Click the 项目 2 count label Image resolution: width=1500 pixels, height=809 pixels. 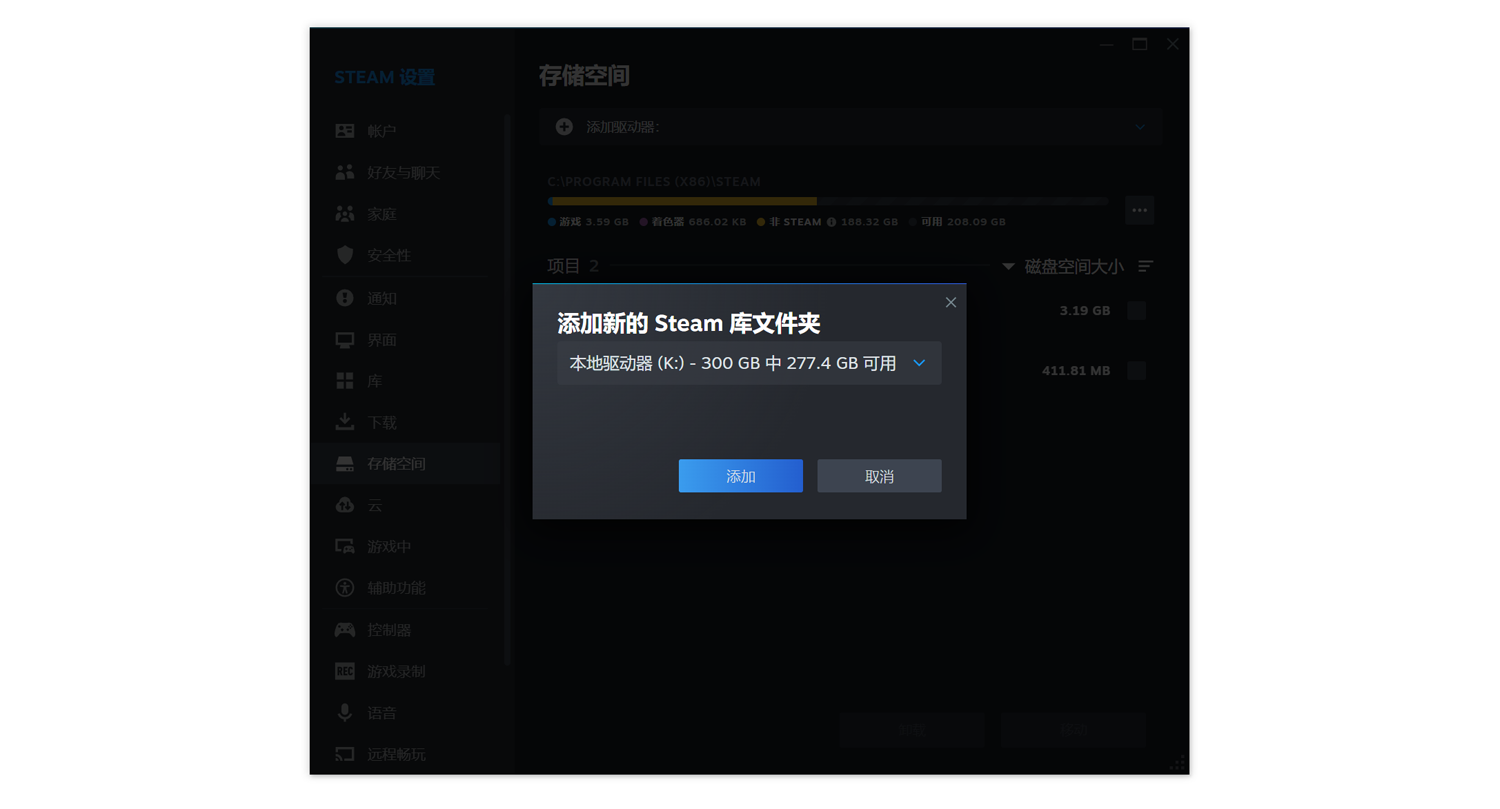(573, 266)
